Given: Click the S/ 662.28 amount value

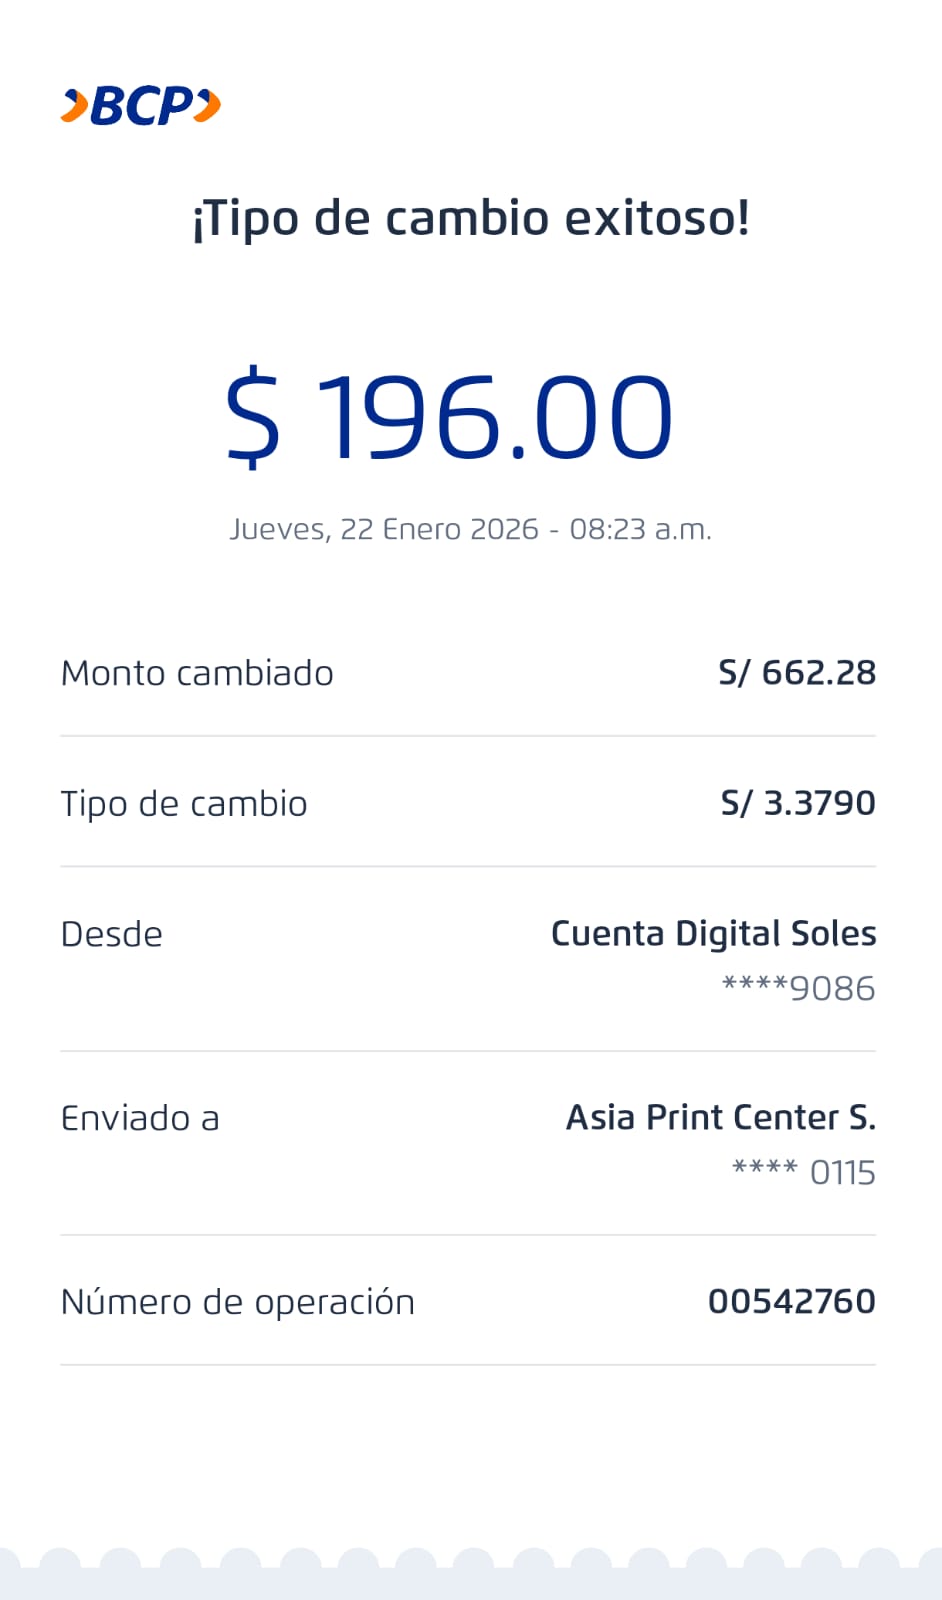Looking at the screenshot, I should [x=797, y=673].
